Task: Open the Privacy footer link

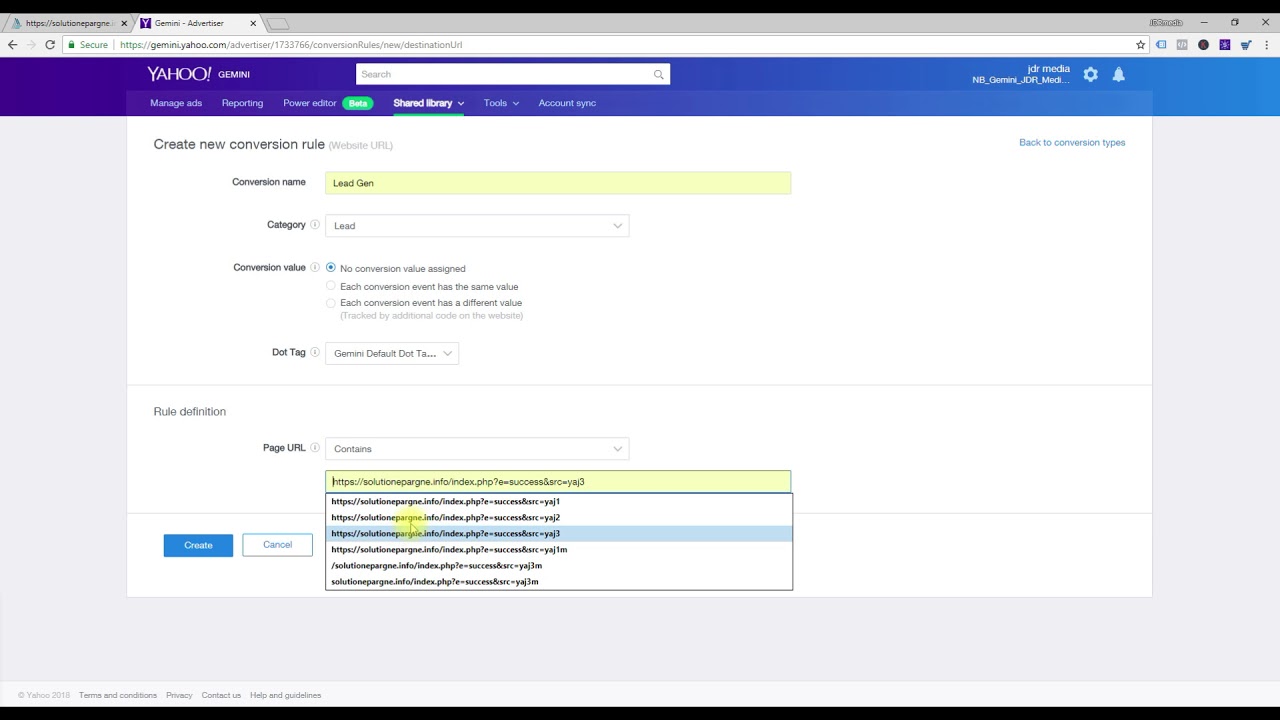Action: (x=179, y=695)
